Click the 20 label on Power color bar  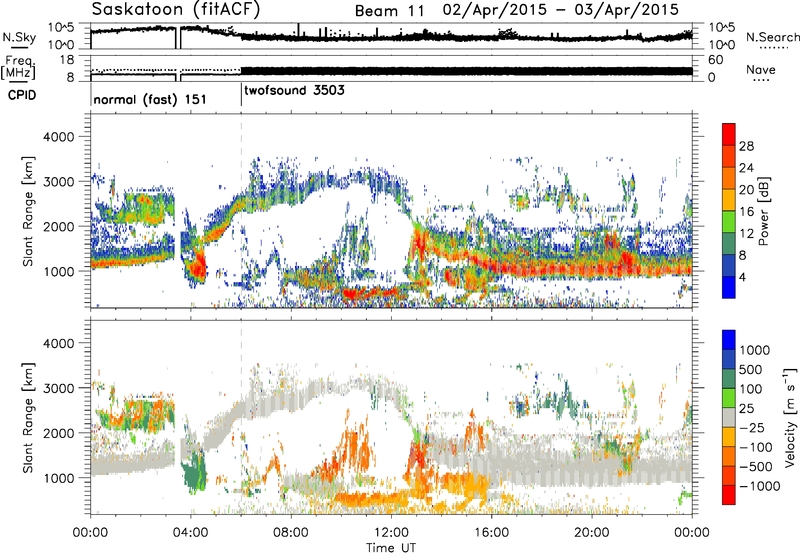click(746, 190)
